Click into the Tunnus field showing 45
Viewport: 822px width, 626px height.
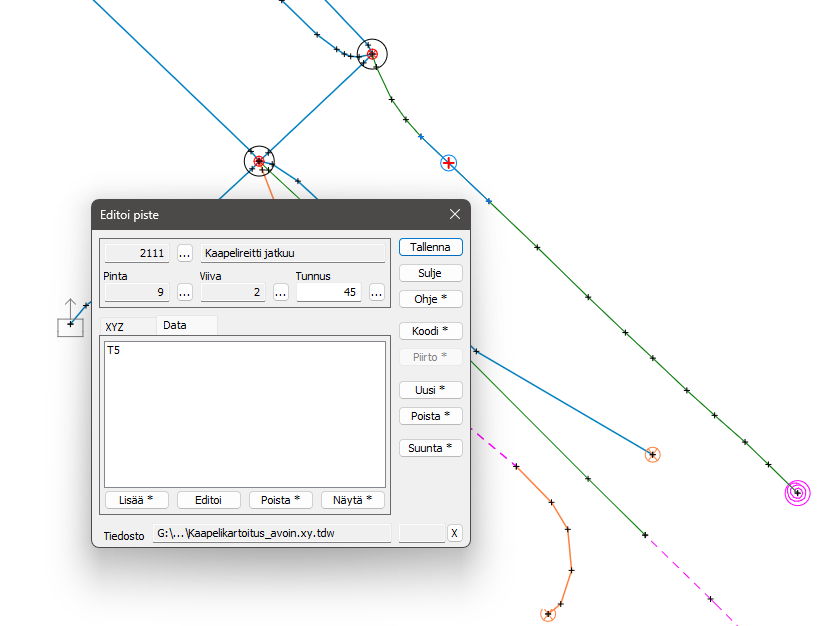329,293
